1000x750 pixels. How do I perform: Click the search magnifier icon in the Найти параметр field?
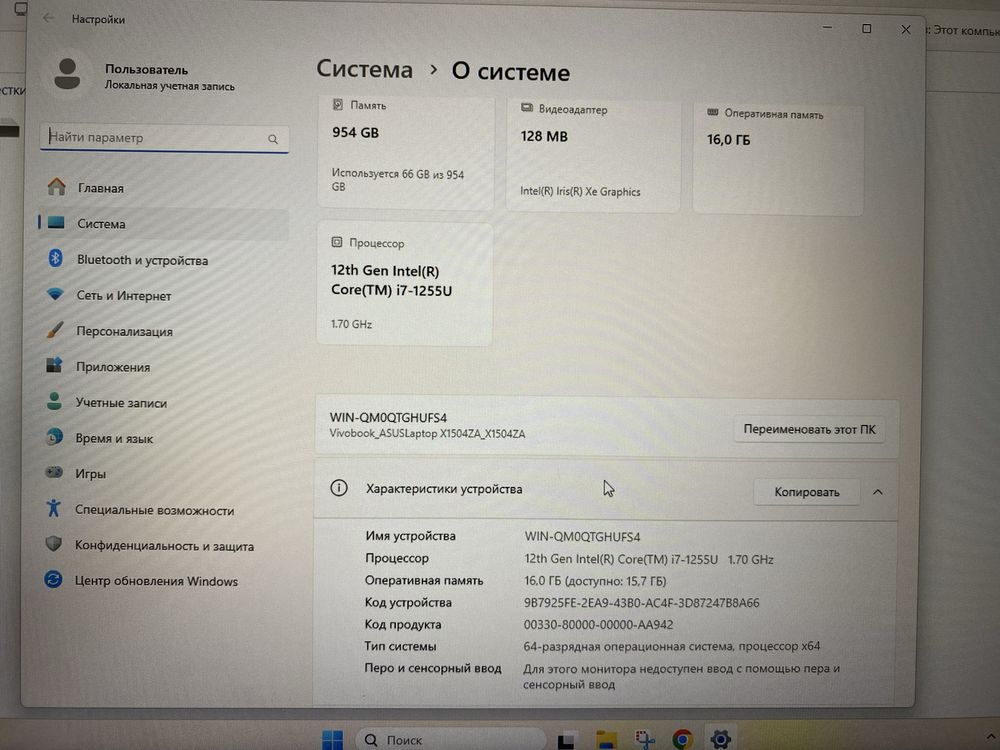click(x=273, y=139)
